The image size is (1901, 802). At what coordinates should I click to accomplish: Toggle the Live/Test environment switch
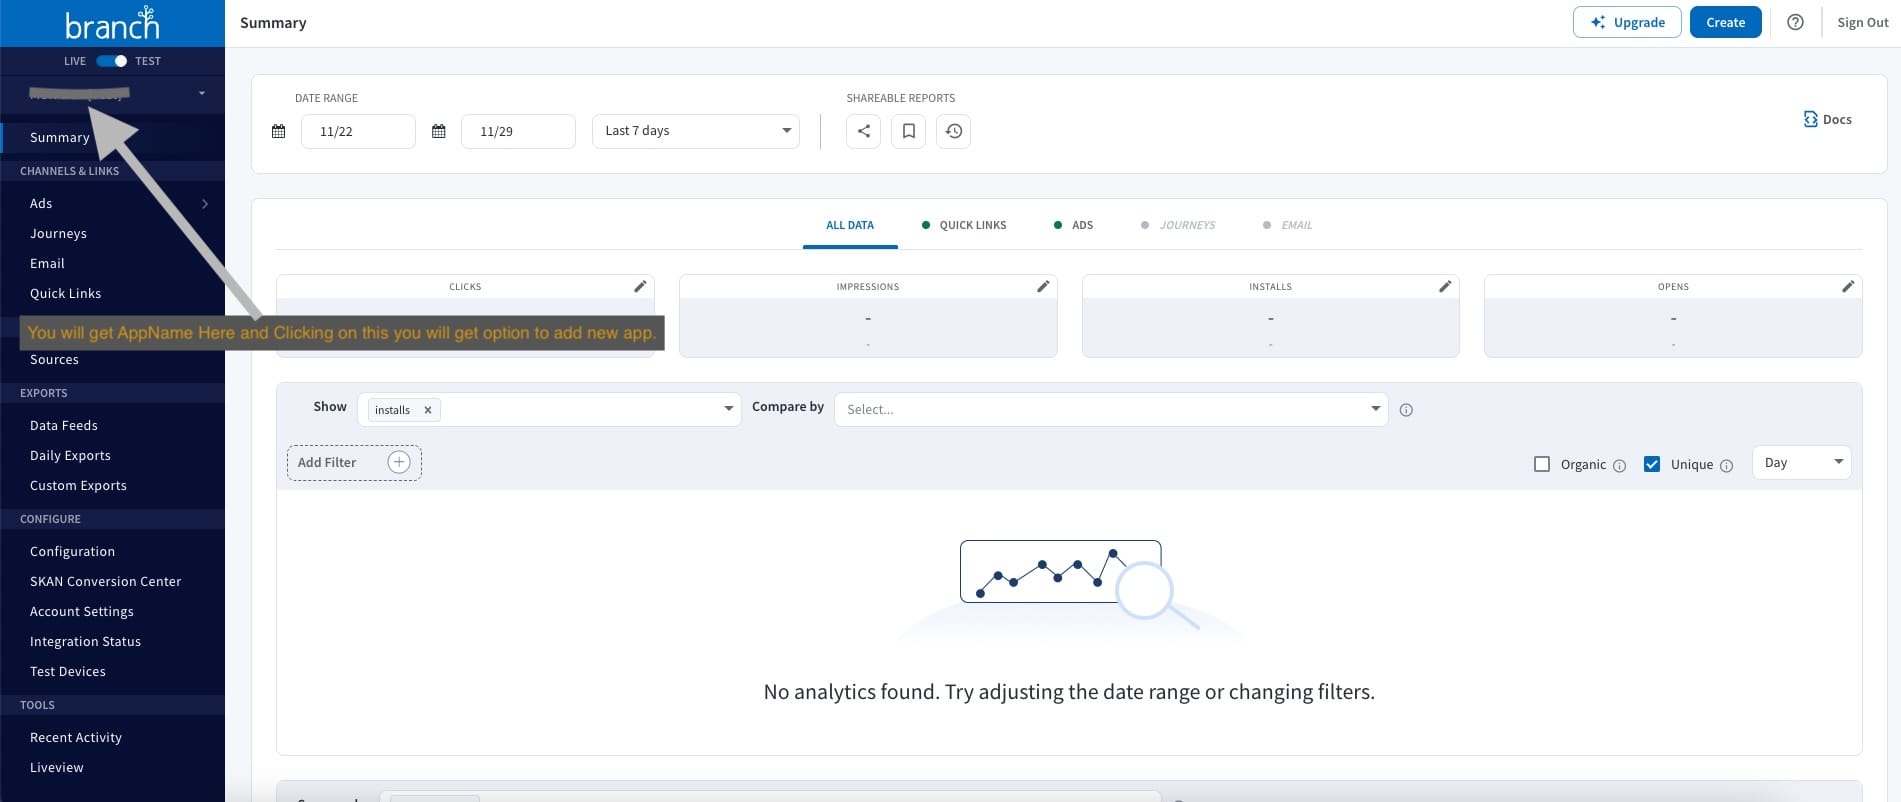point(111,61)
